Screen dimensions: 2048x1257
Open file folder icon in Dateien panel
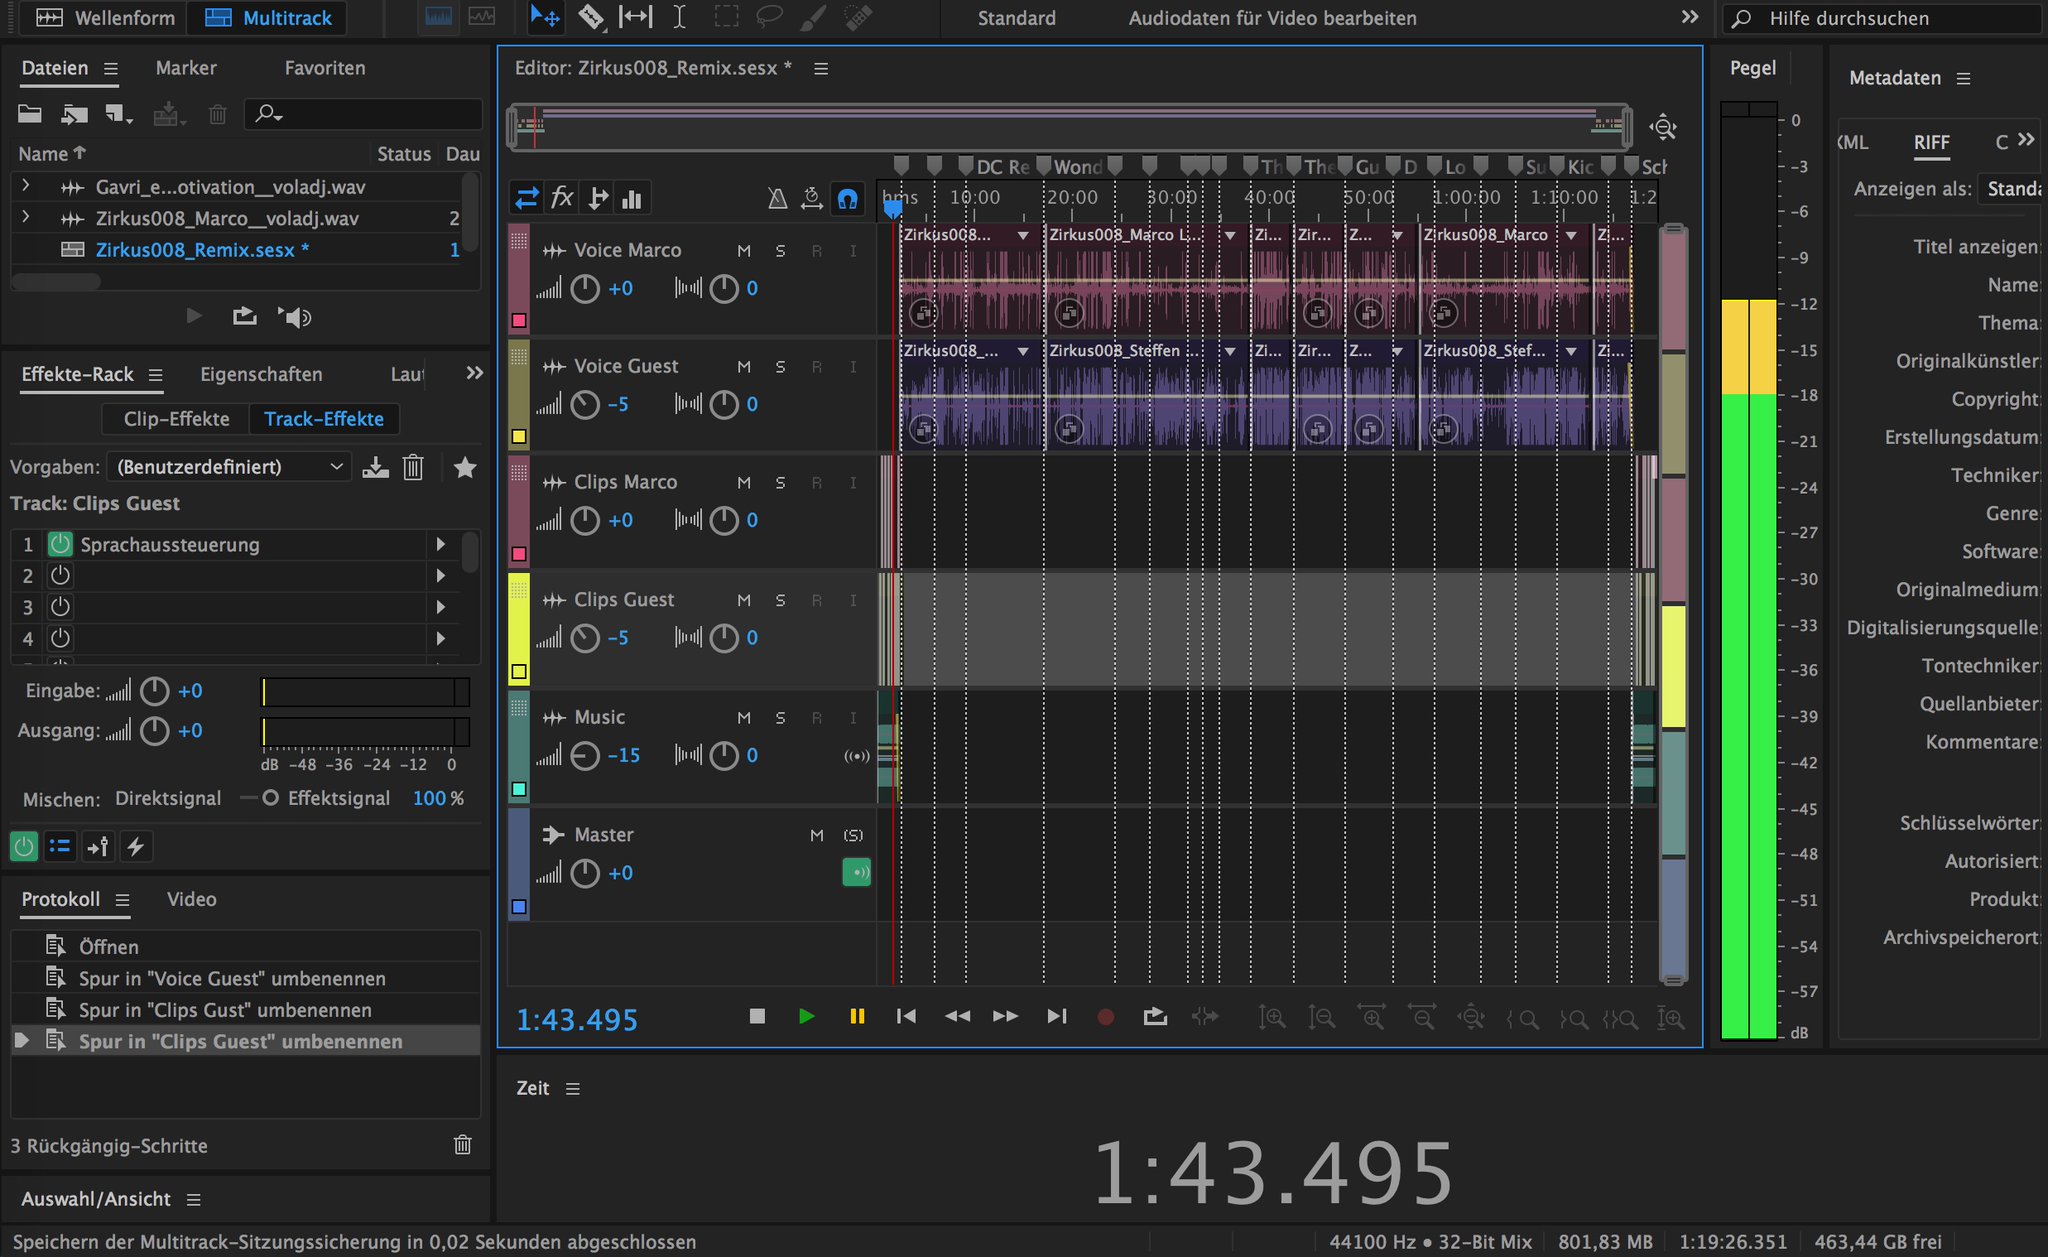pyautogui.click(x=30, y=114)
